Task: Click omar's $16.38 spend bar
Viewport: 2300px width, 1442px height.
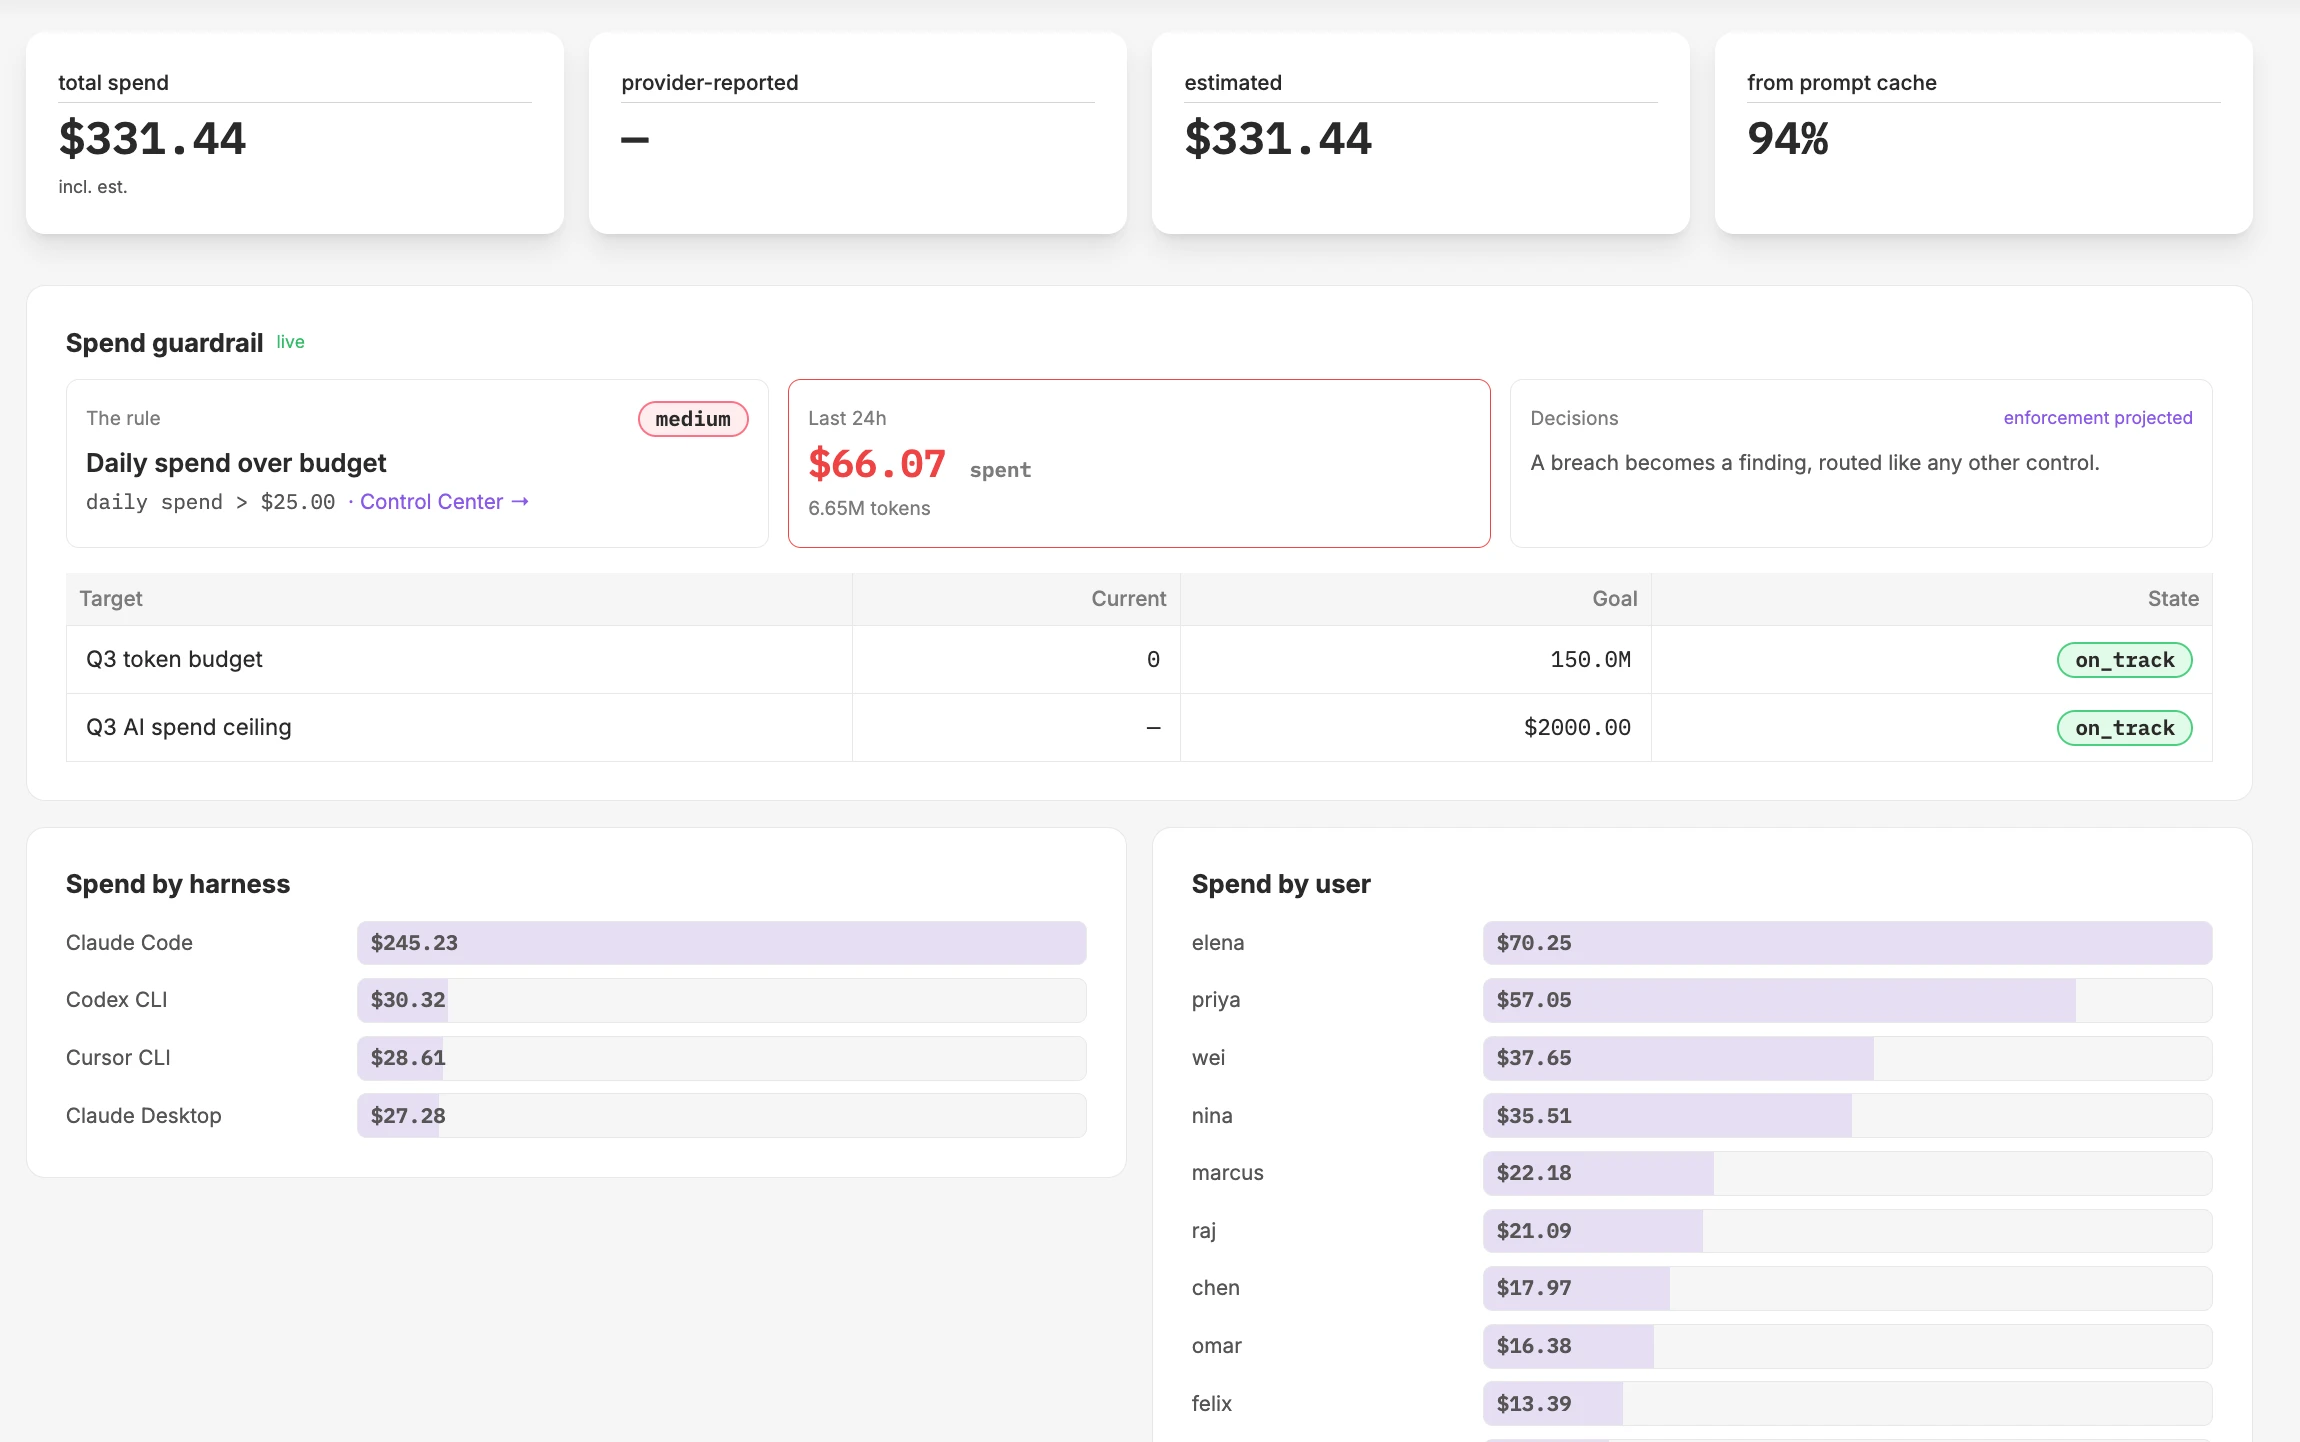Action: 1847,1346
